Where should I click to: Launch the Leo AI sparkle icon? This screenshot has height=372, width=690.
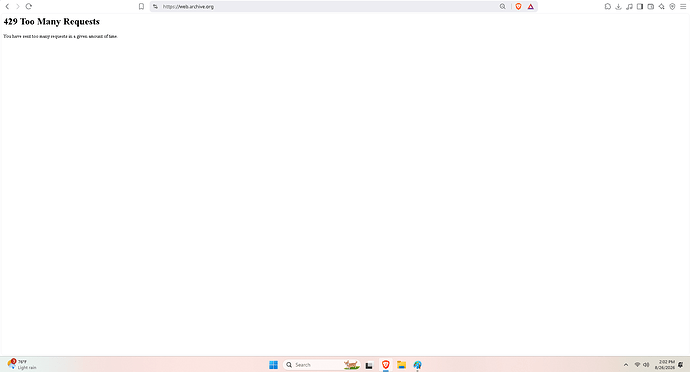[x=661, y=7]
